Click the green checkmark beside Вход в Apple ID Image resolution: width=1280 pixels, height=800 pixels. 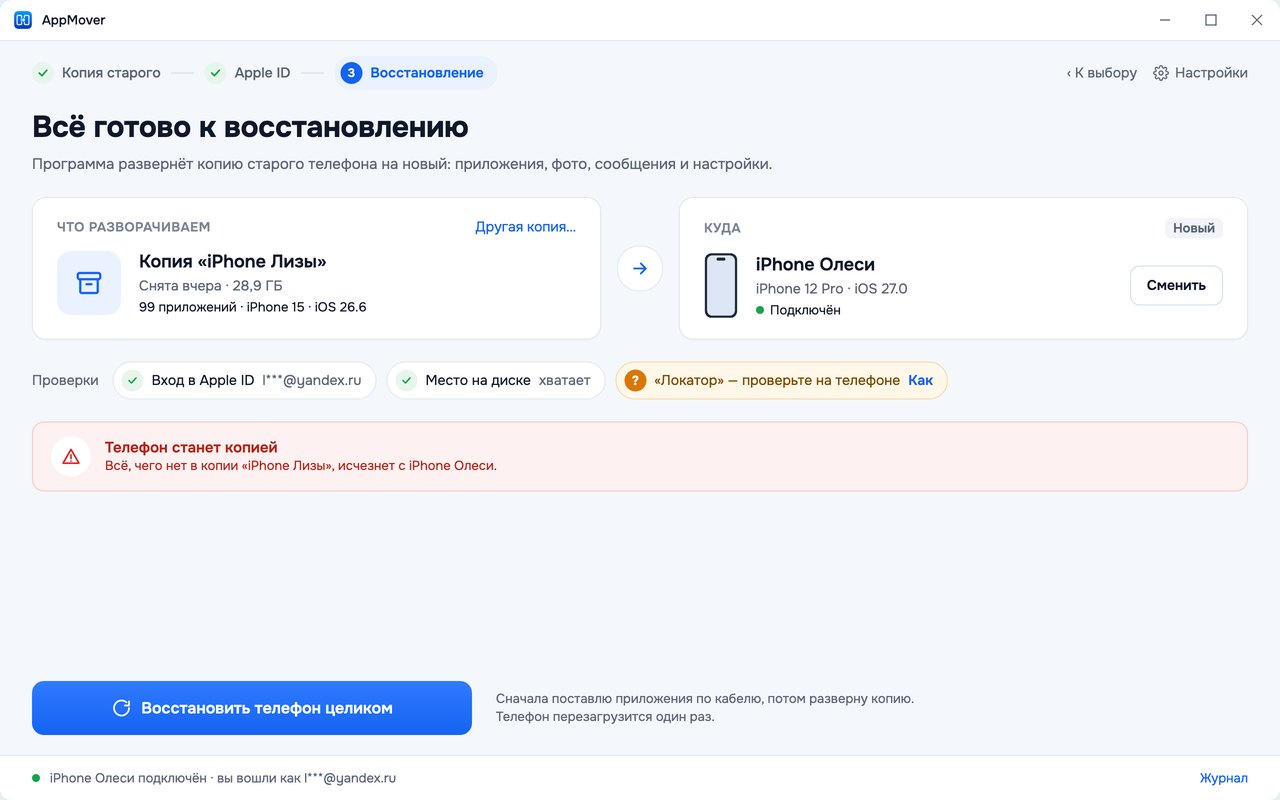pos(132,381)
